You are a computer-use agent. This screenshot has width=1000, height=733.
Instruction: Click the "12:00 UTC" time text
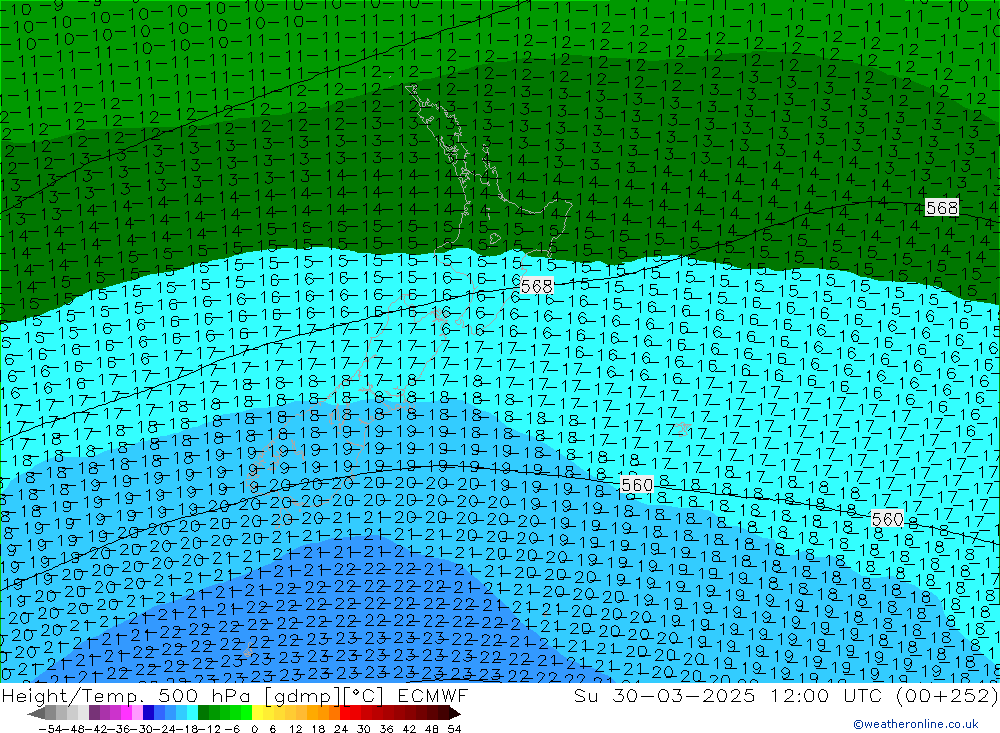coord(826,695)
